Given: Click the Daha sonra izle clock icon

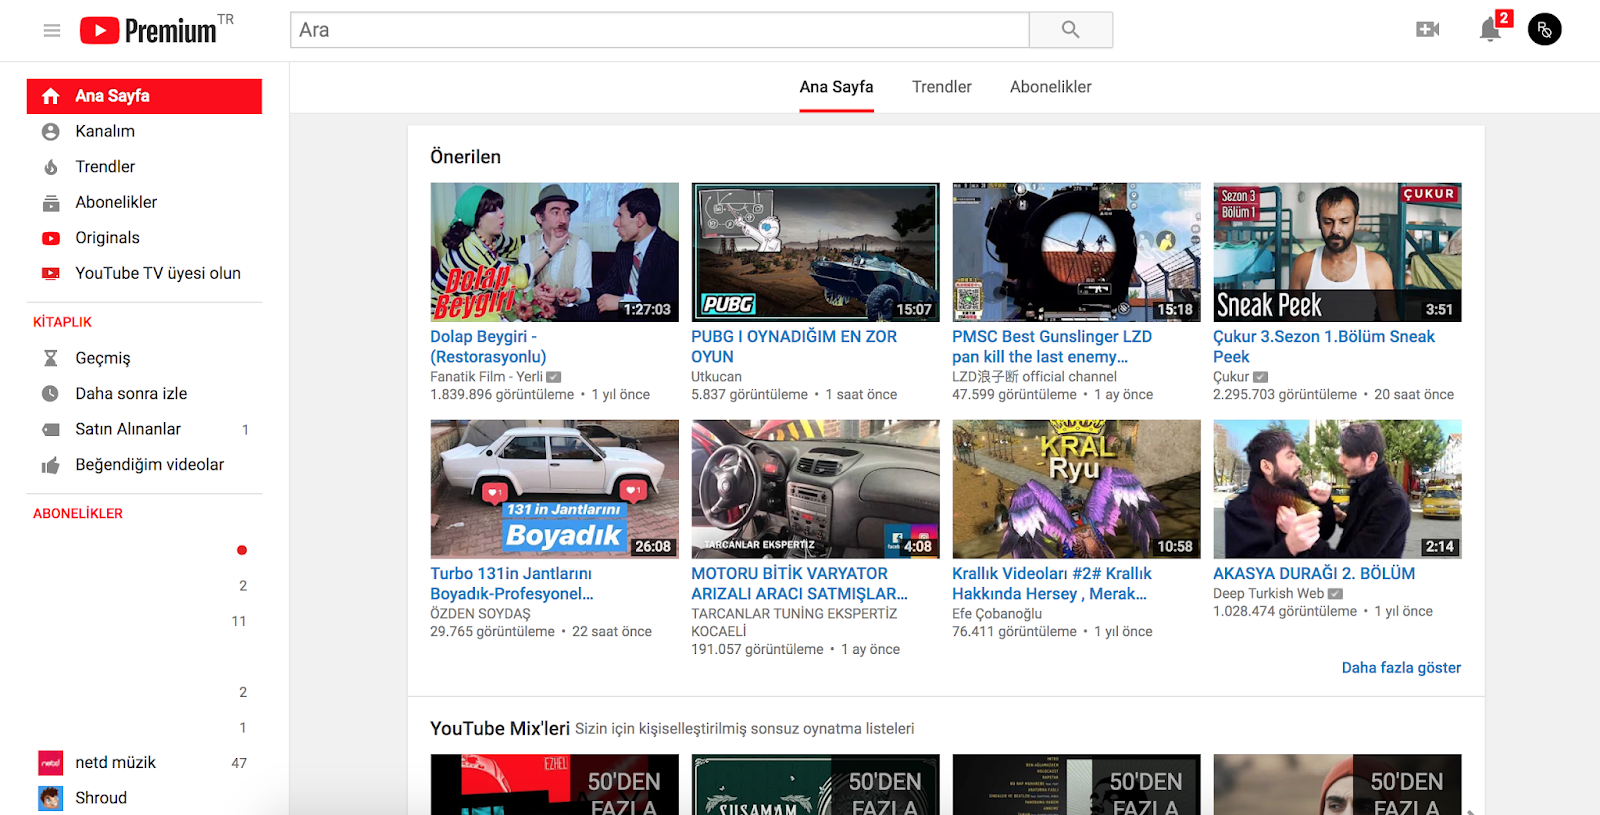Looking at the screenshot, I should [x=51, y=394].
